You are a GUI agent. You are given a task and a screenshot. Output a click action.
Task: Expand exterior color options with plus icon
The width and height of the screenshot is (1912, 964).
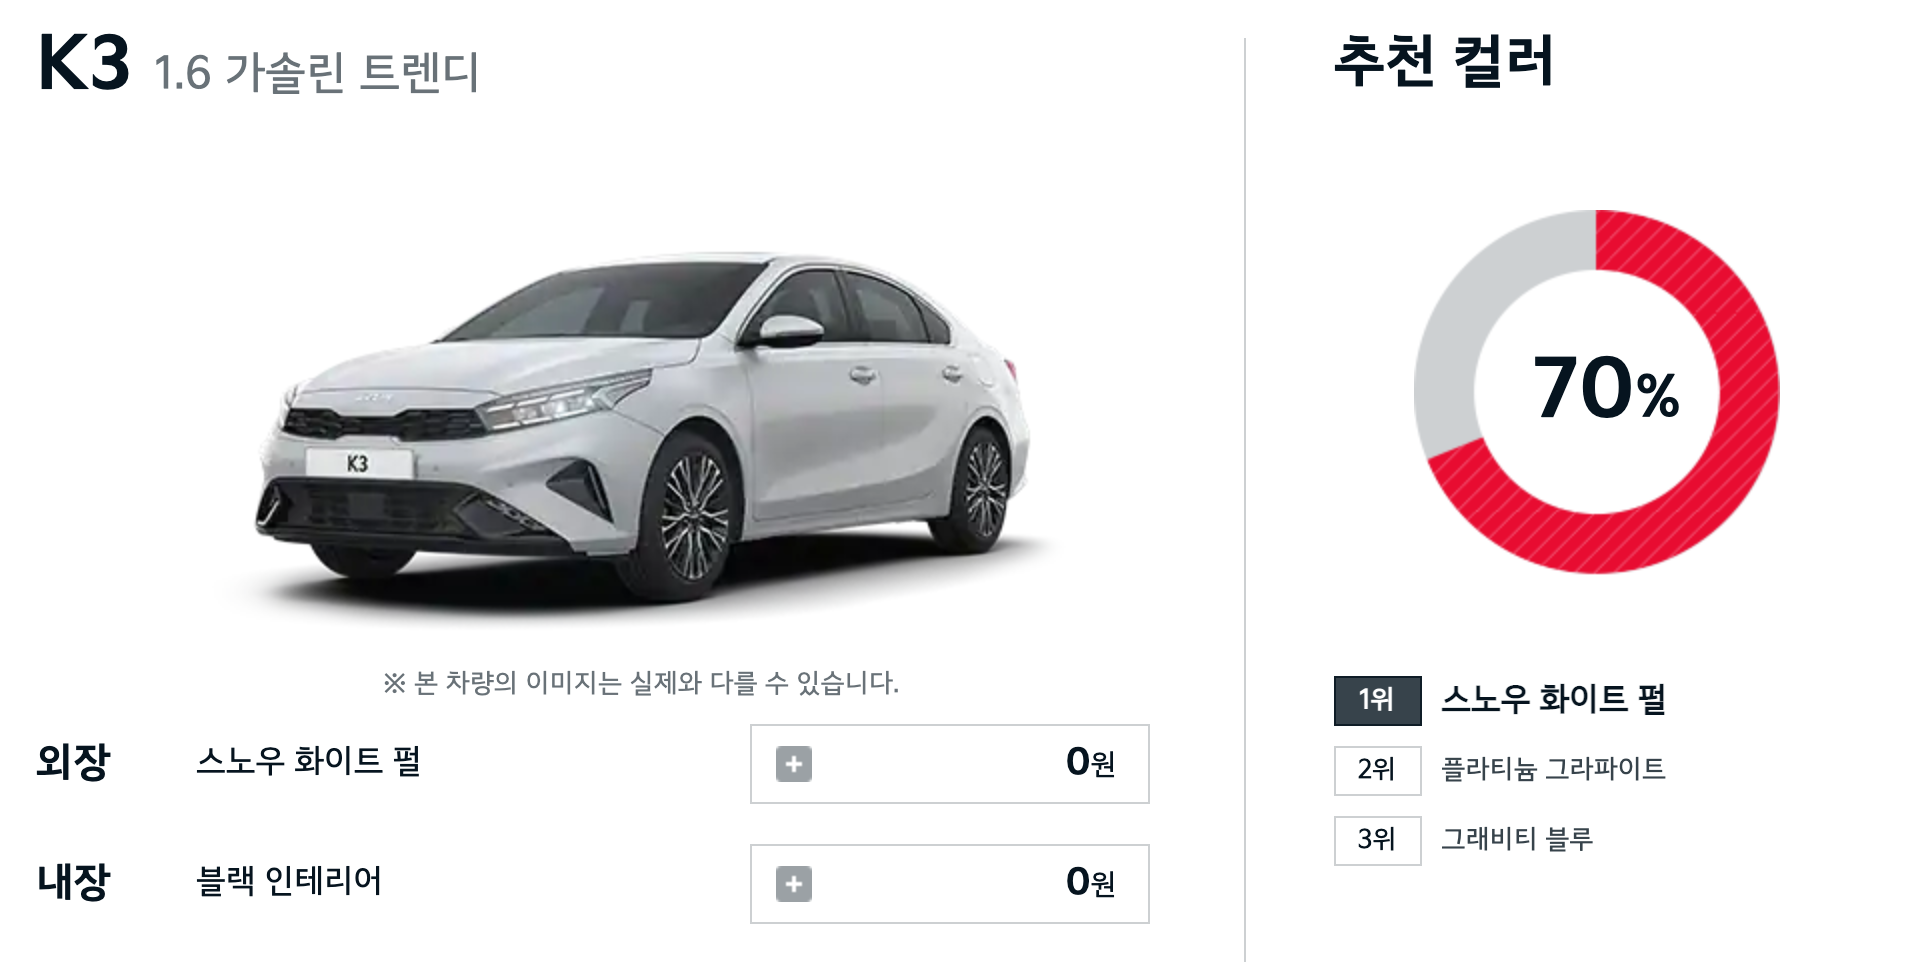(794, 764)
